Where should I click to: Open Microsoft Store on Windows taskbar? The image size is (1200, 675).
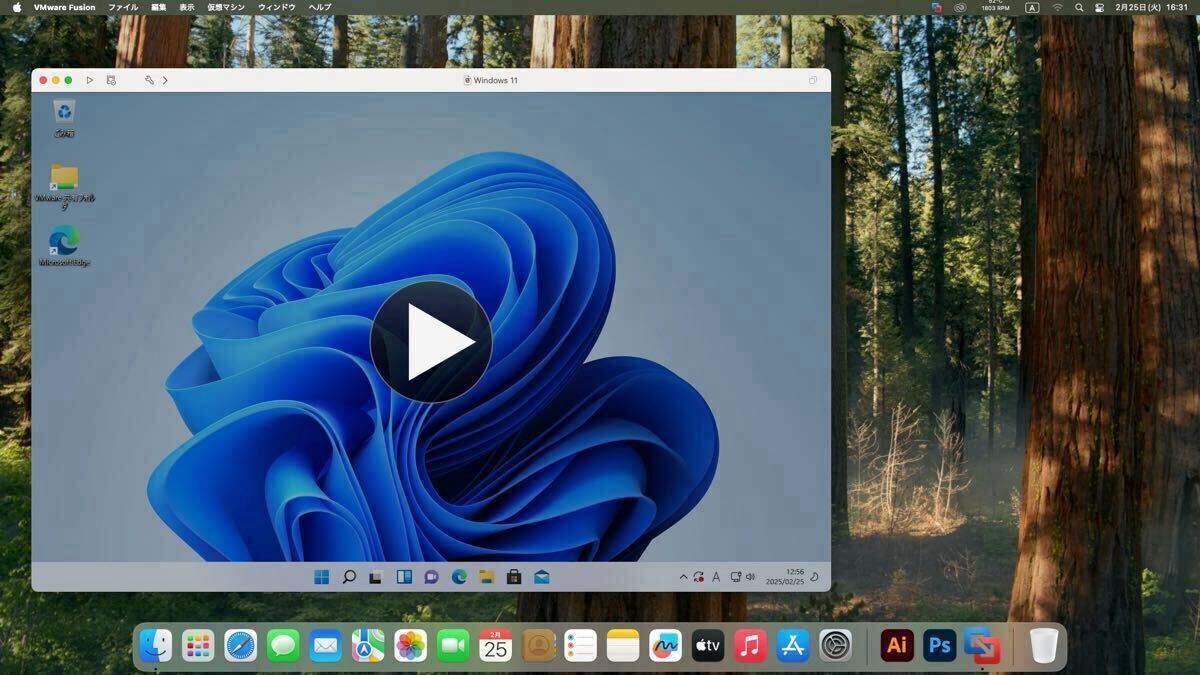point(514,577)
